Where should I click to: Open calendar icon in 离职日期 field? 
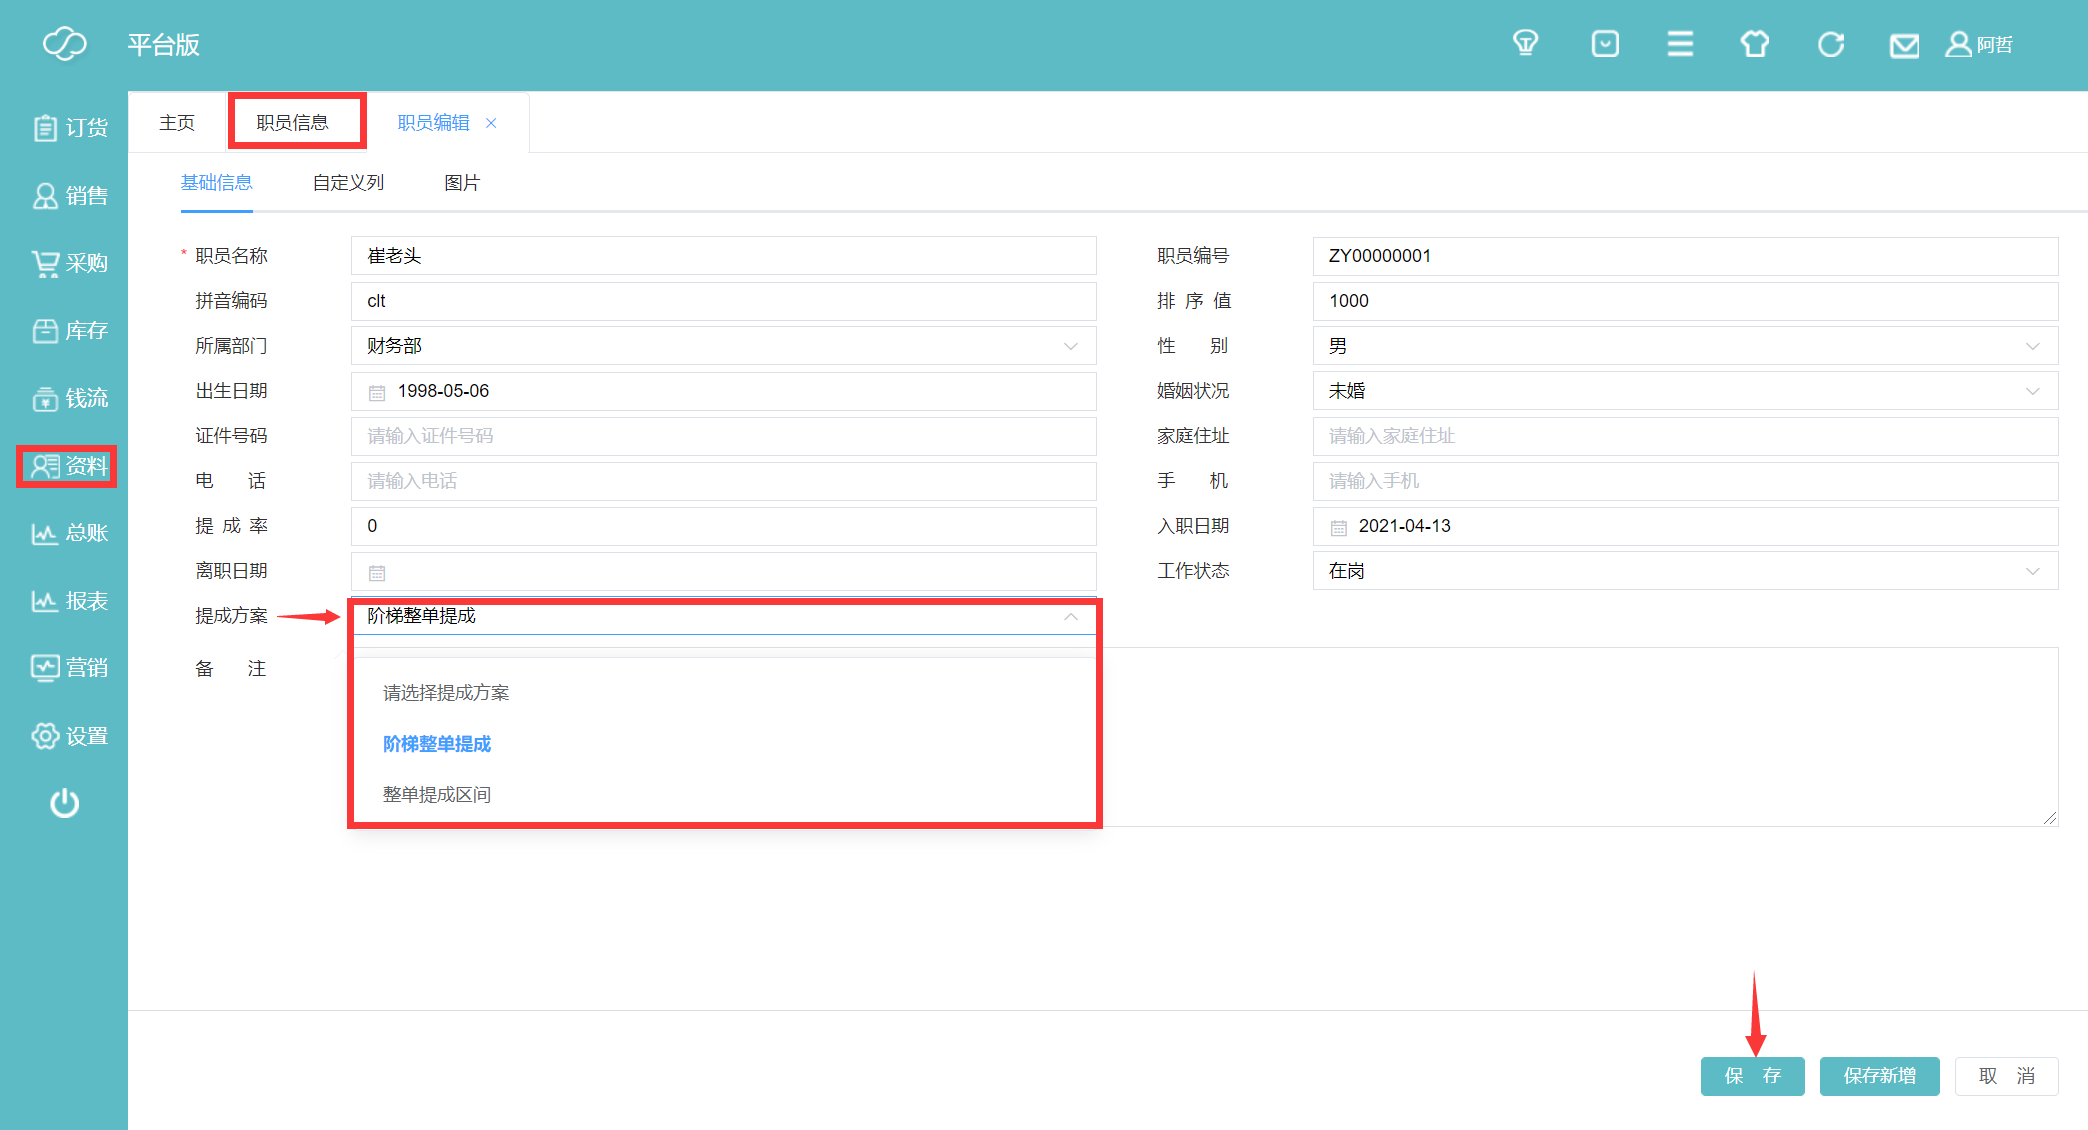377,573
